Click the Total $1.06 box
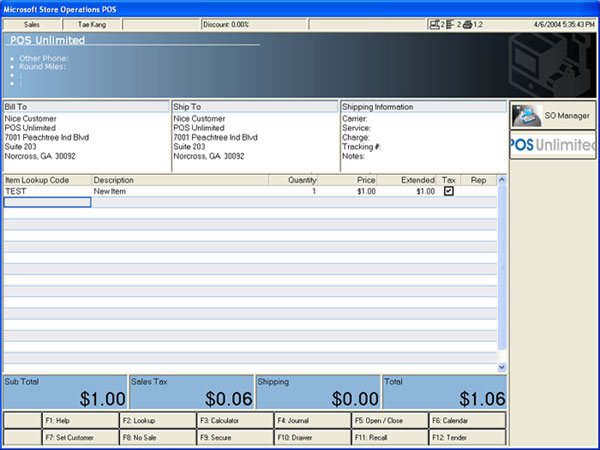 click(x=445, y=392)
